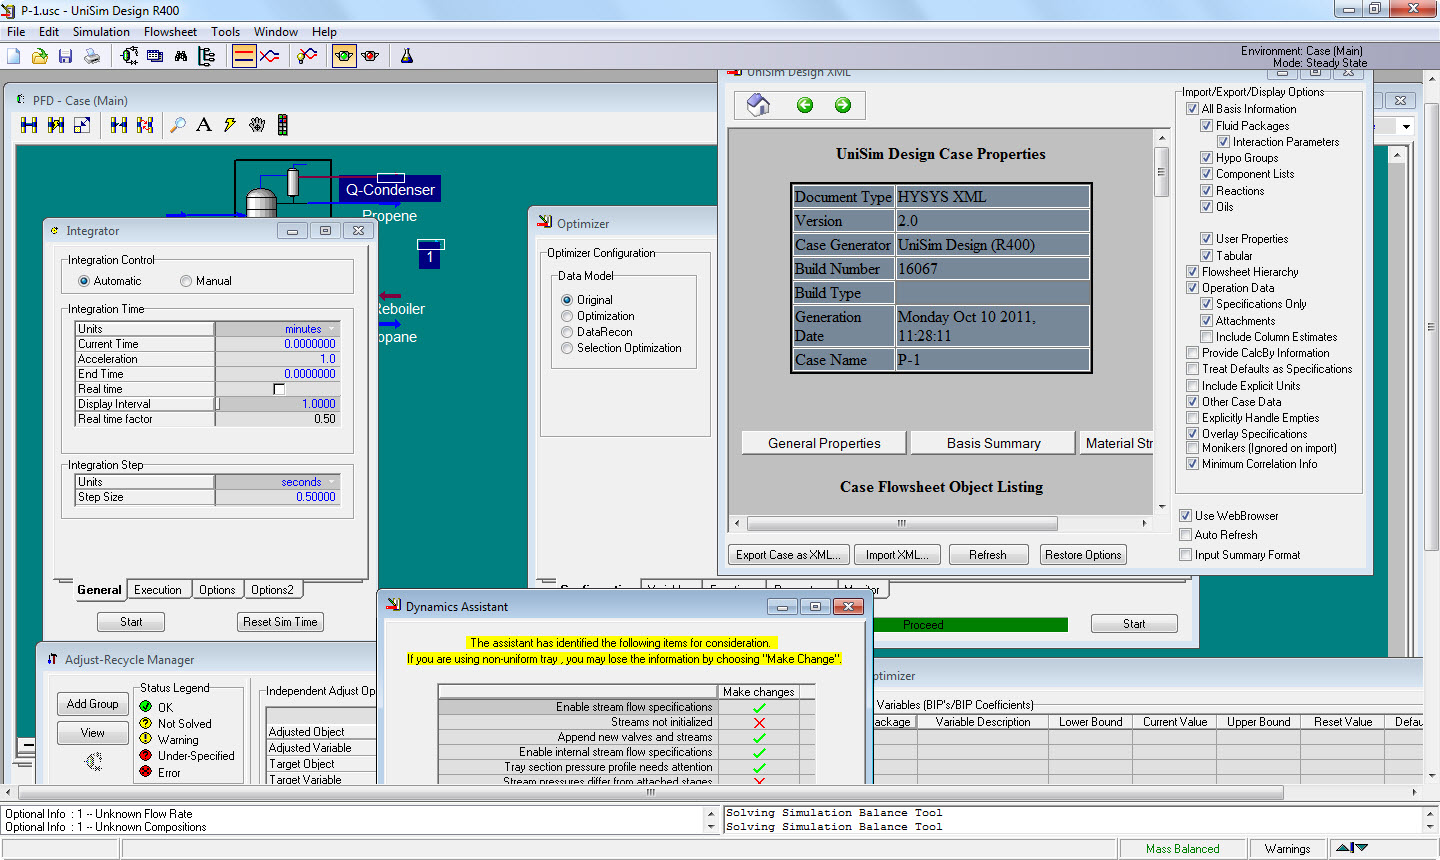Switch to Integrator Execution tab

158,590
